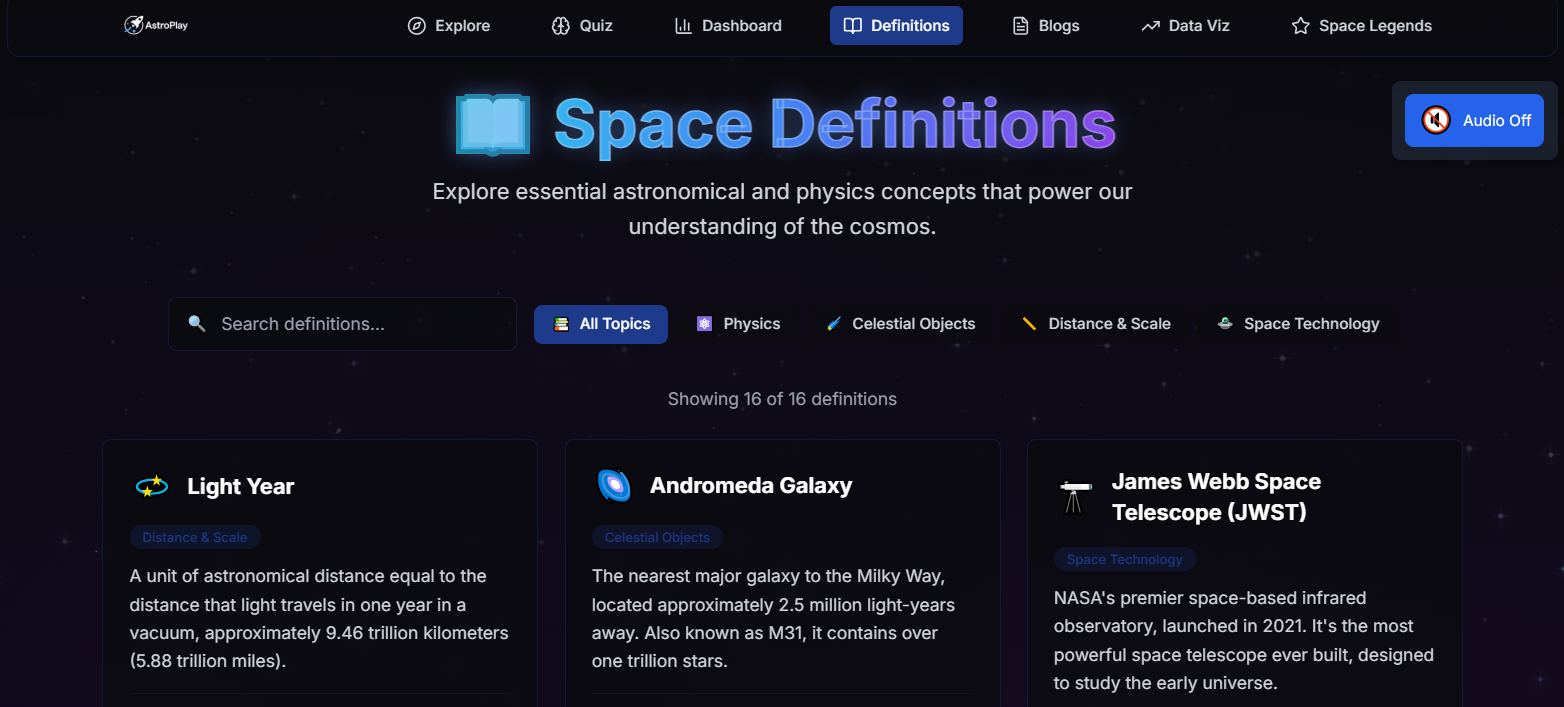Image resolution: width=1564 pixels, height=707 pixels.
Task: Click the James Webb telescope icon
Action: coord(1075,497)
